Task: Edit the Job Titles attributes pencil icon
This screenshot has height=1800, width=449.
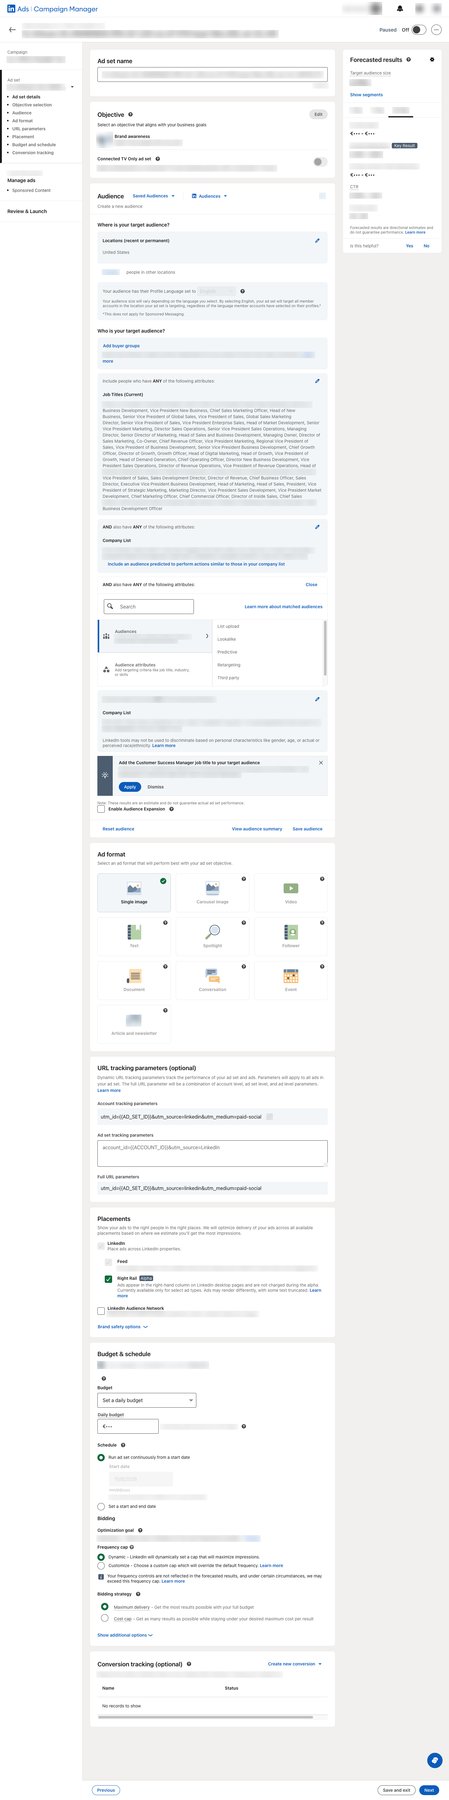Action: (318, 381)
